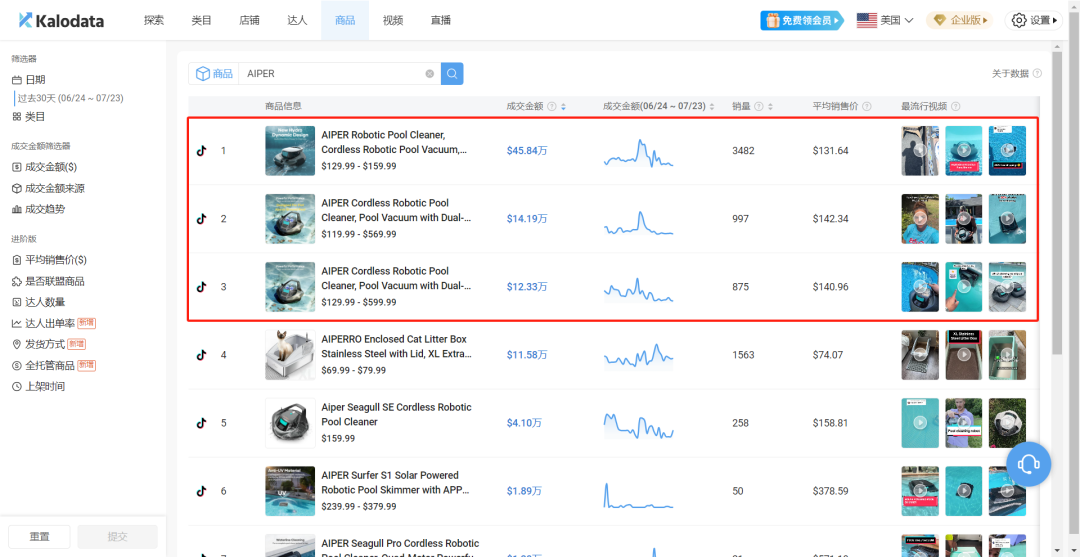
Task: Click help icon beside 平均销售价 column header
Action: tap(866, 107)
